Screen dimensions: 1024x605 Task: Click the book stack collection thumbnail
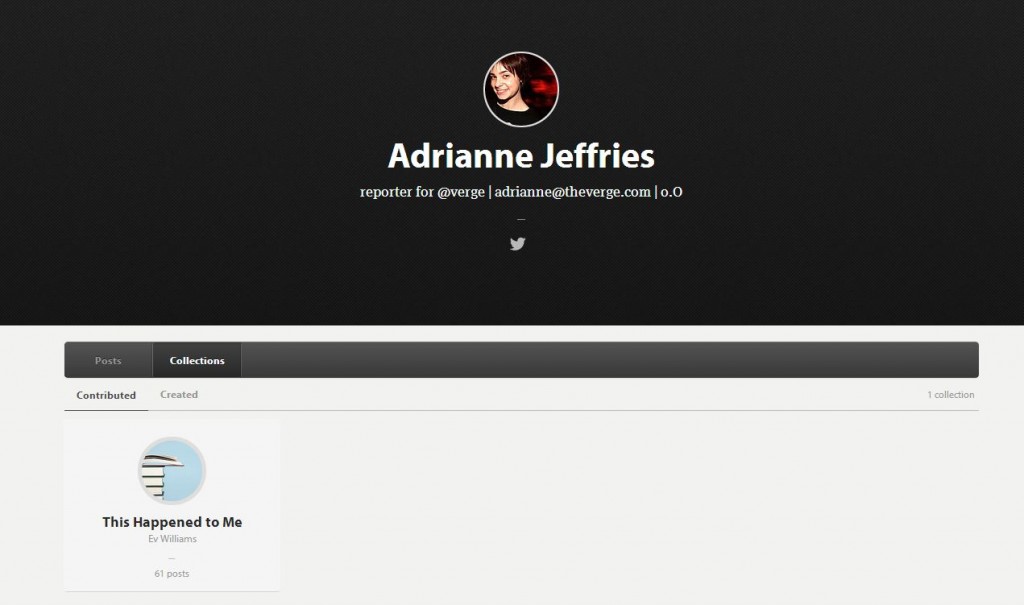point(172,470)
